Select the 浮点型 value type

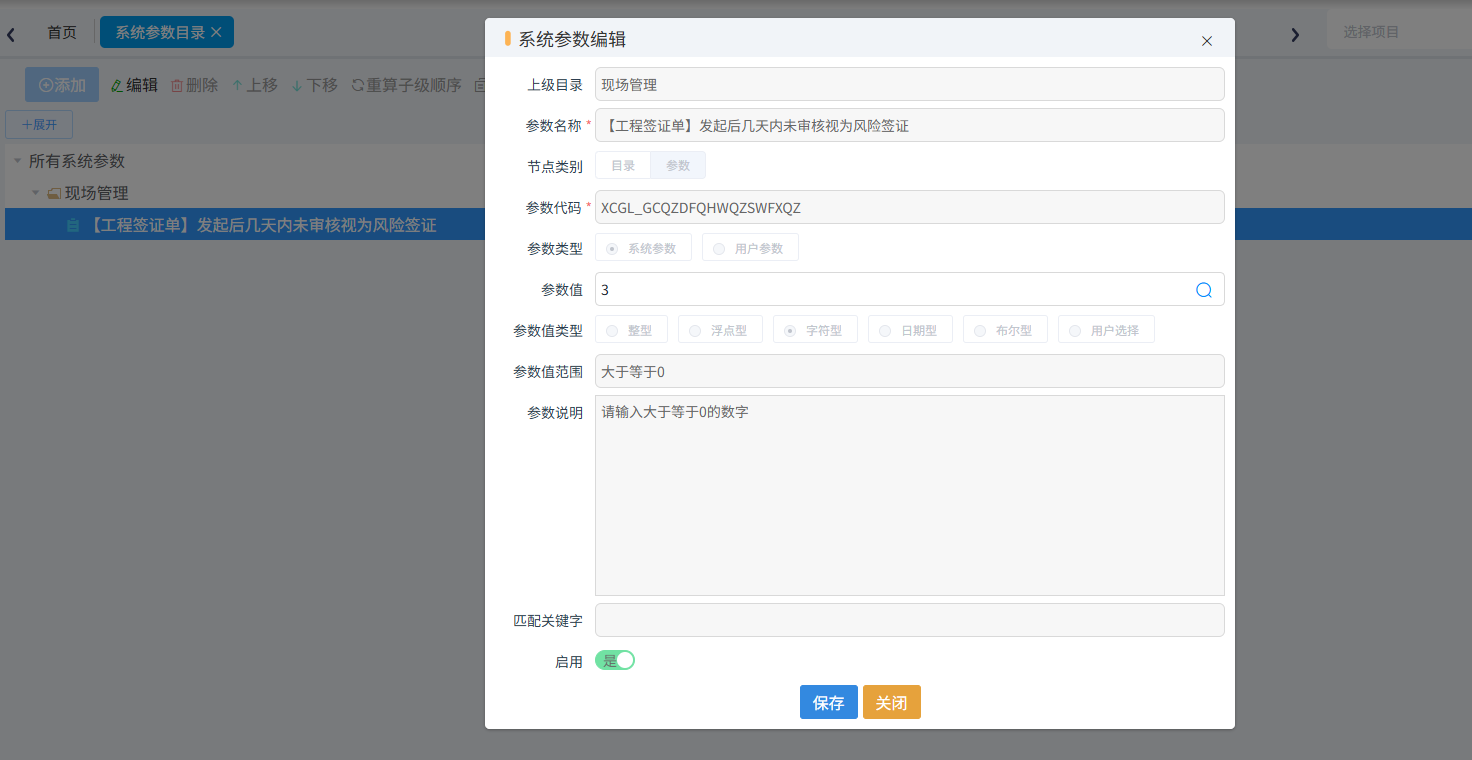[720, 330]
